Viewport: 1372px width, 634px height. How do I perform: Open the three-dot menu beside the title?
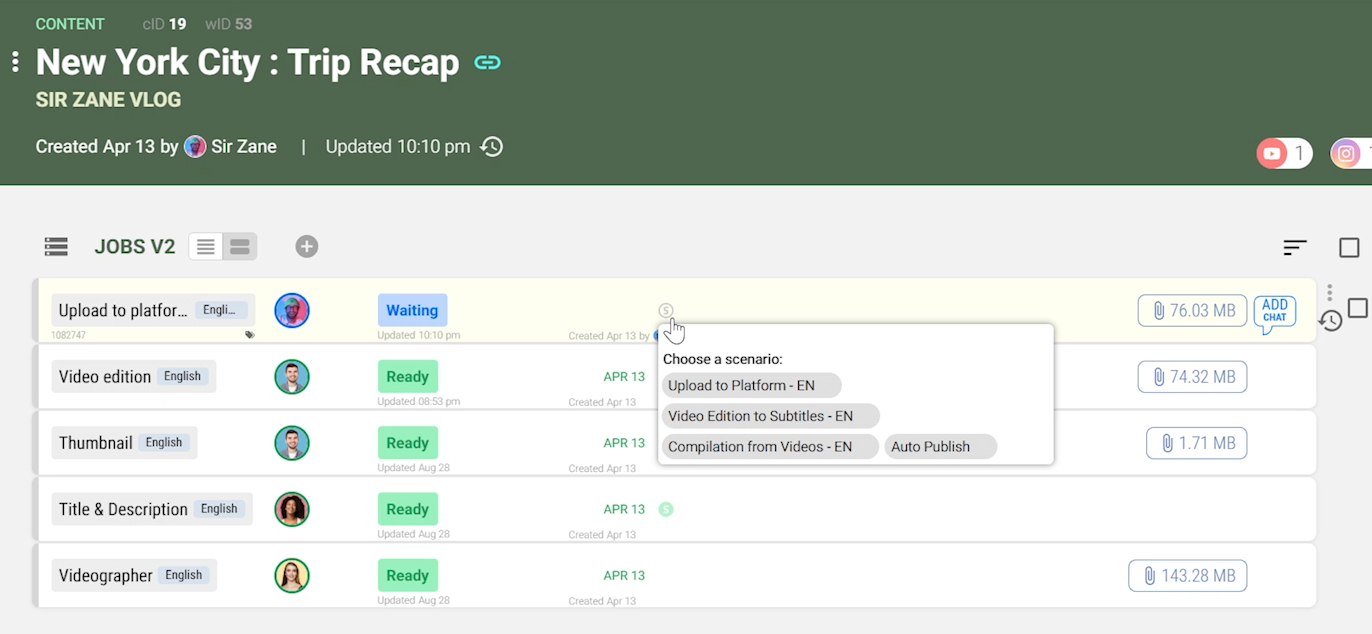click(x=15, y=62)
